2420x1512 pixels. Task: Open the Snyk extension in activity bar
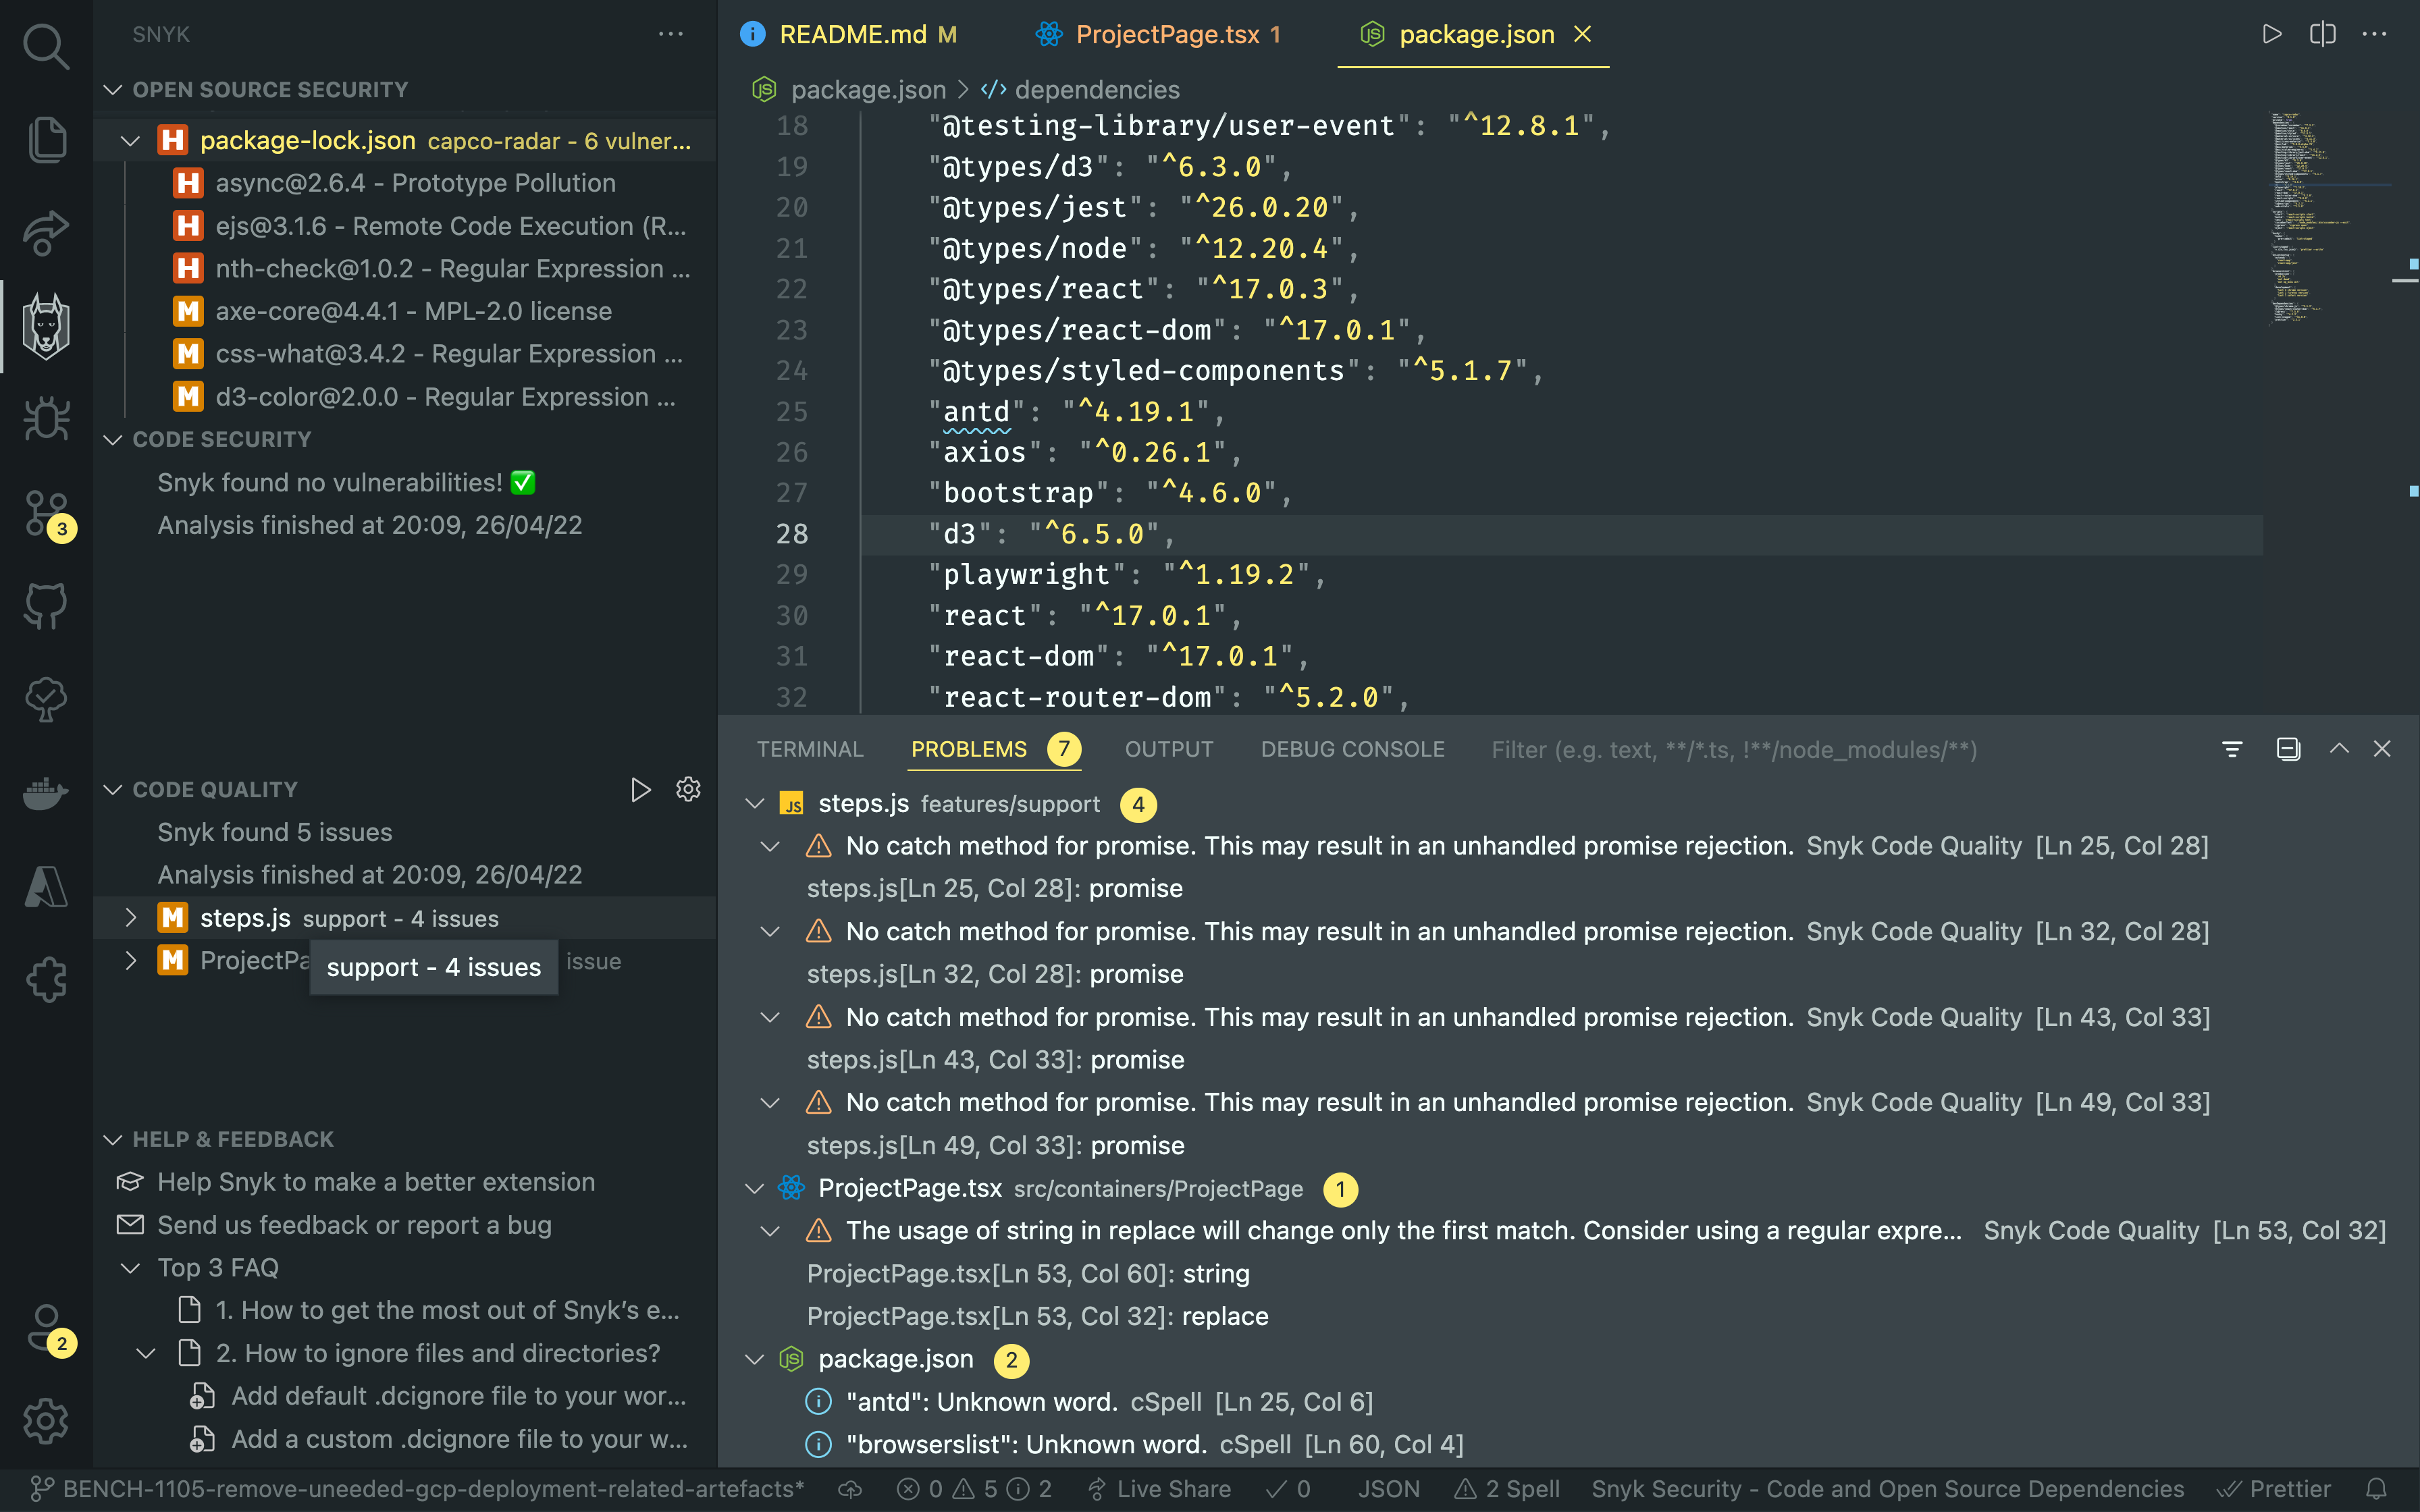[x=46, y=325]
